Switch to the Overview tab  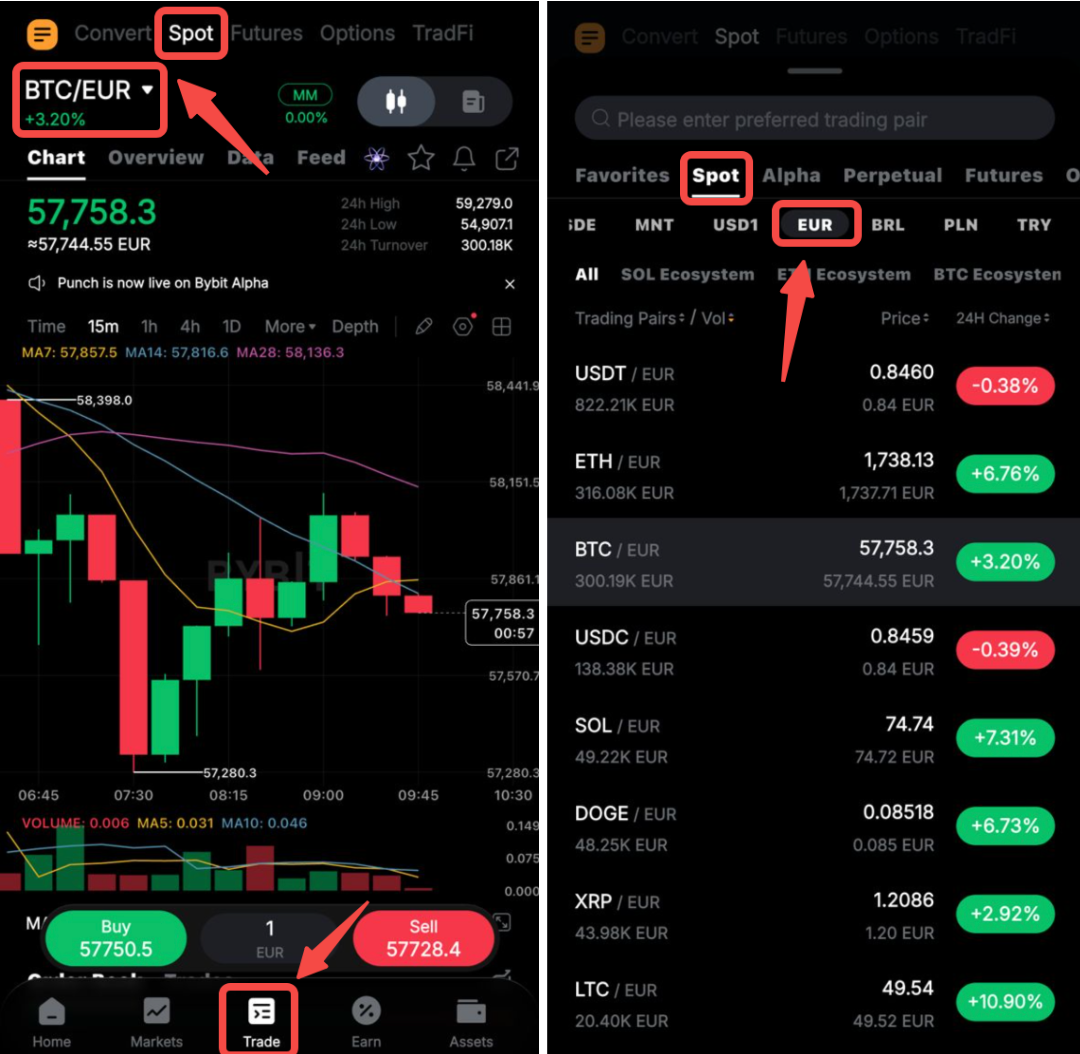(156, 158)
